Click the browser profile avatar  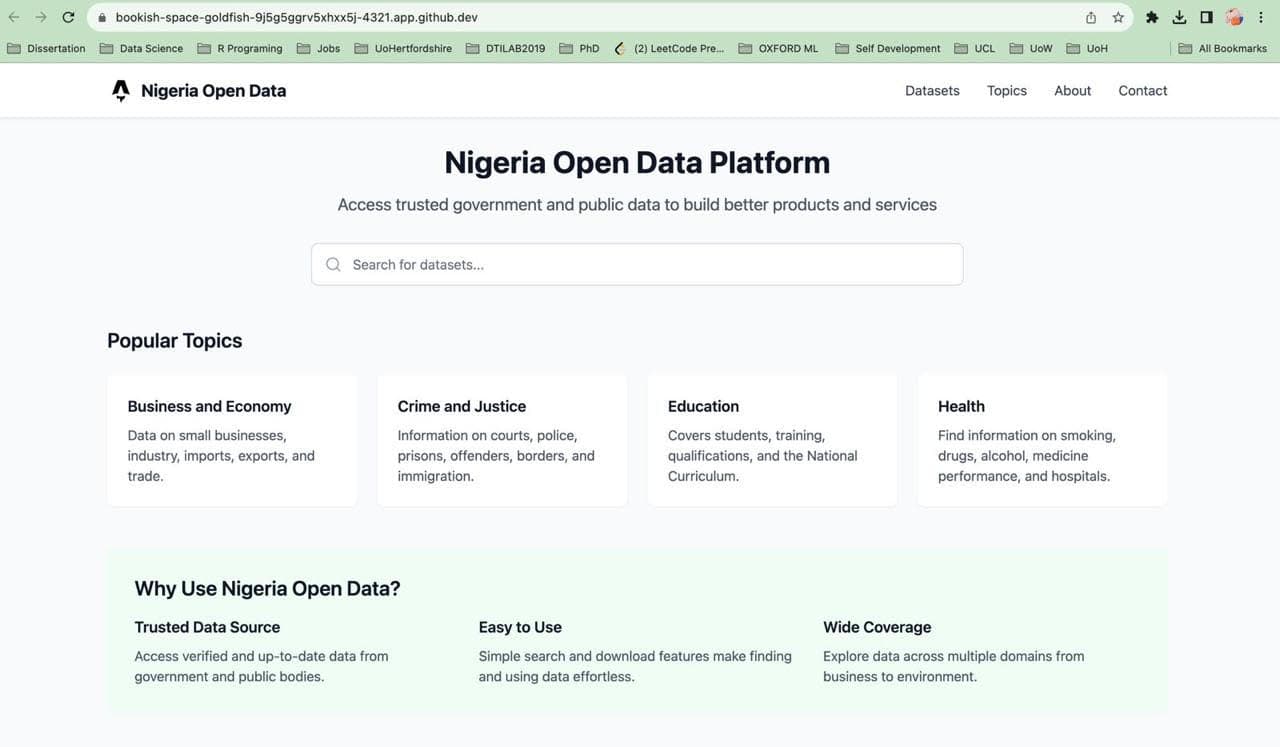point(1233,17)
